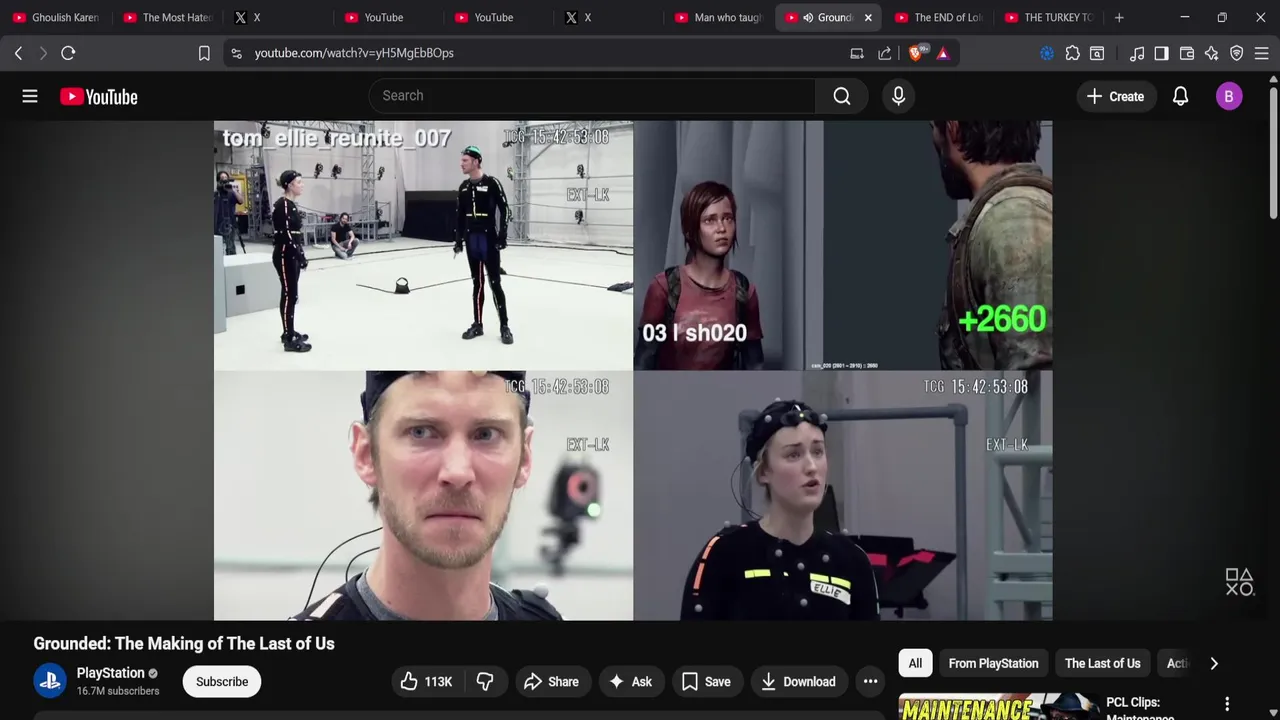Click the address bar URL
Screen dimensions: 1280x720
coord(354,53)
